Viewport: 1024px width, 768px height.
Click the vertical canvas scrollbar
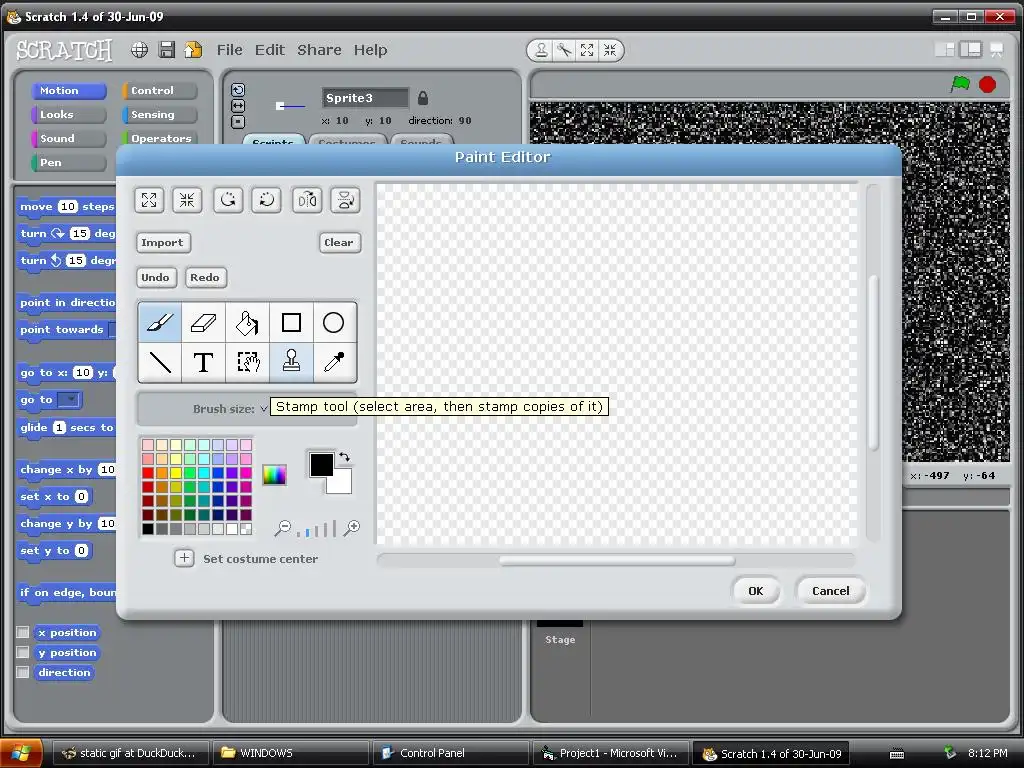coord(873,363)
